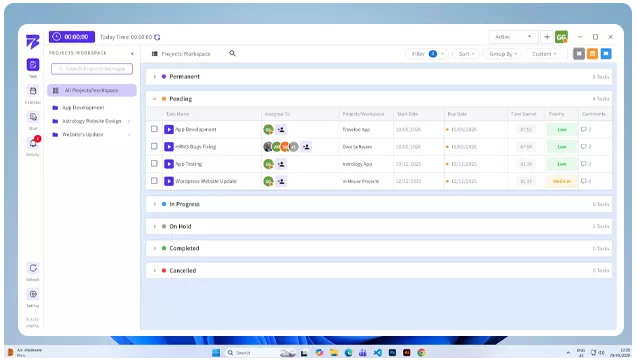Open comments for Astrology App row

pyautogui.click(x=586, y=164)
